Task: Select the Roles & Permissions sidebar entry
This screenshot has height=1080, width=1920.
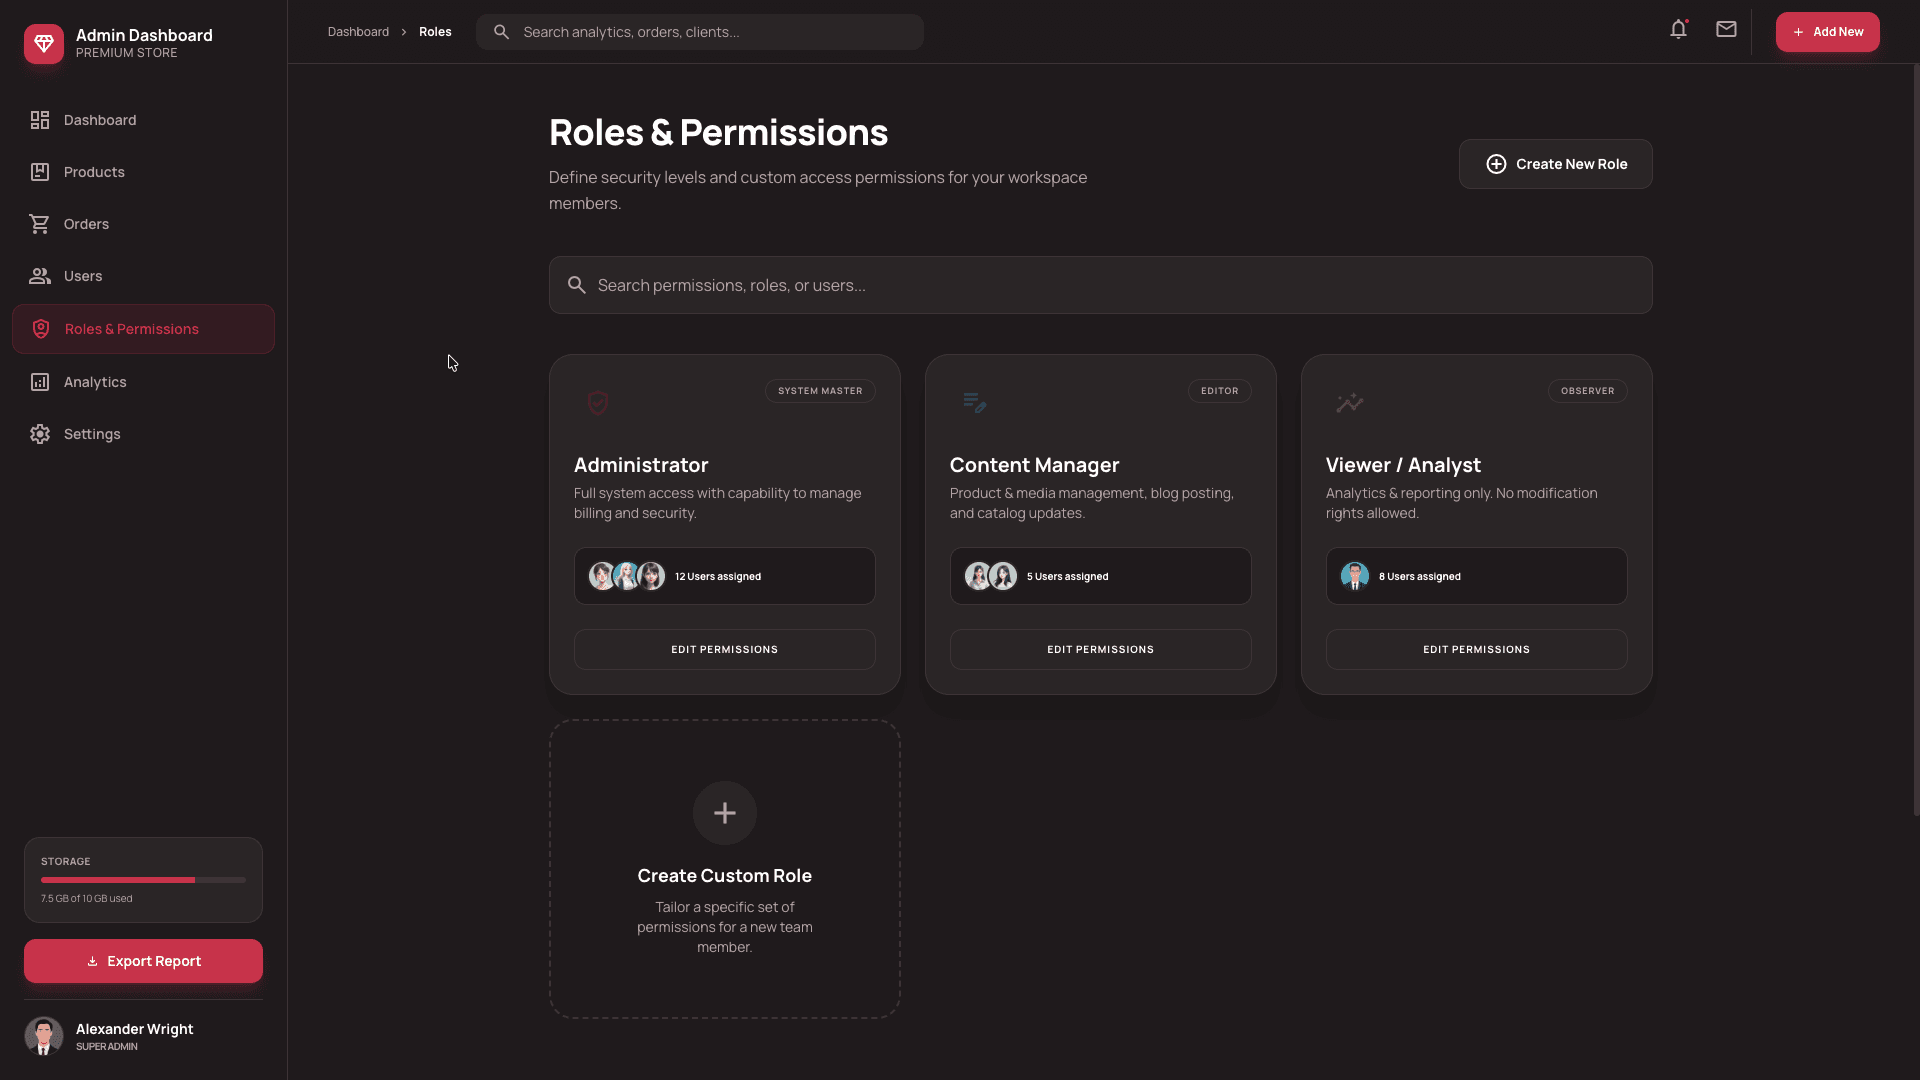Action: 142,328
